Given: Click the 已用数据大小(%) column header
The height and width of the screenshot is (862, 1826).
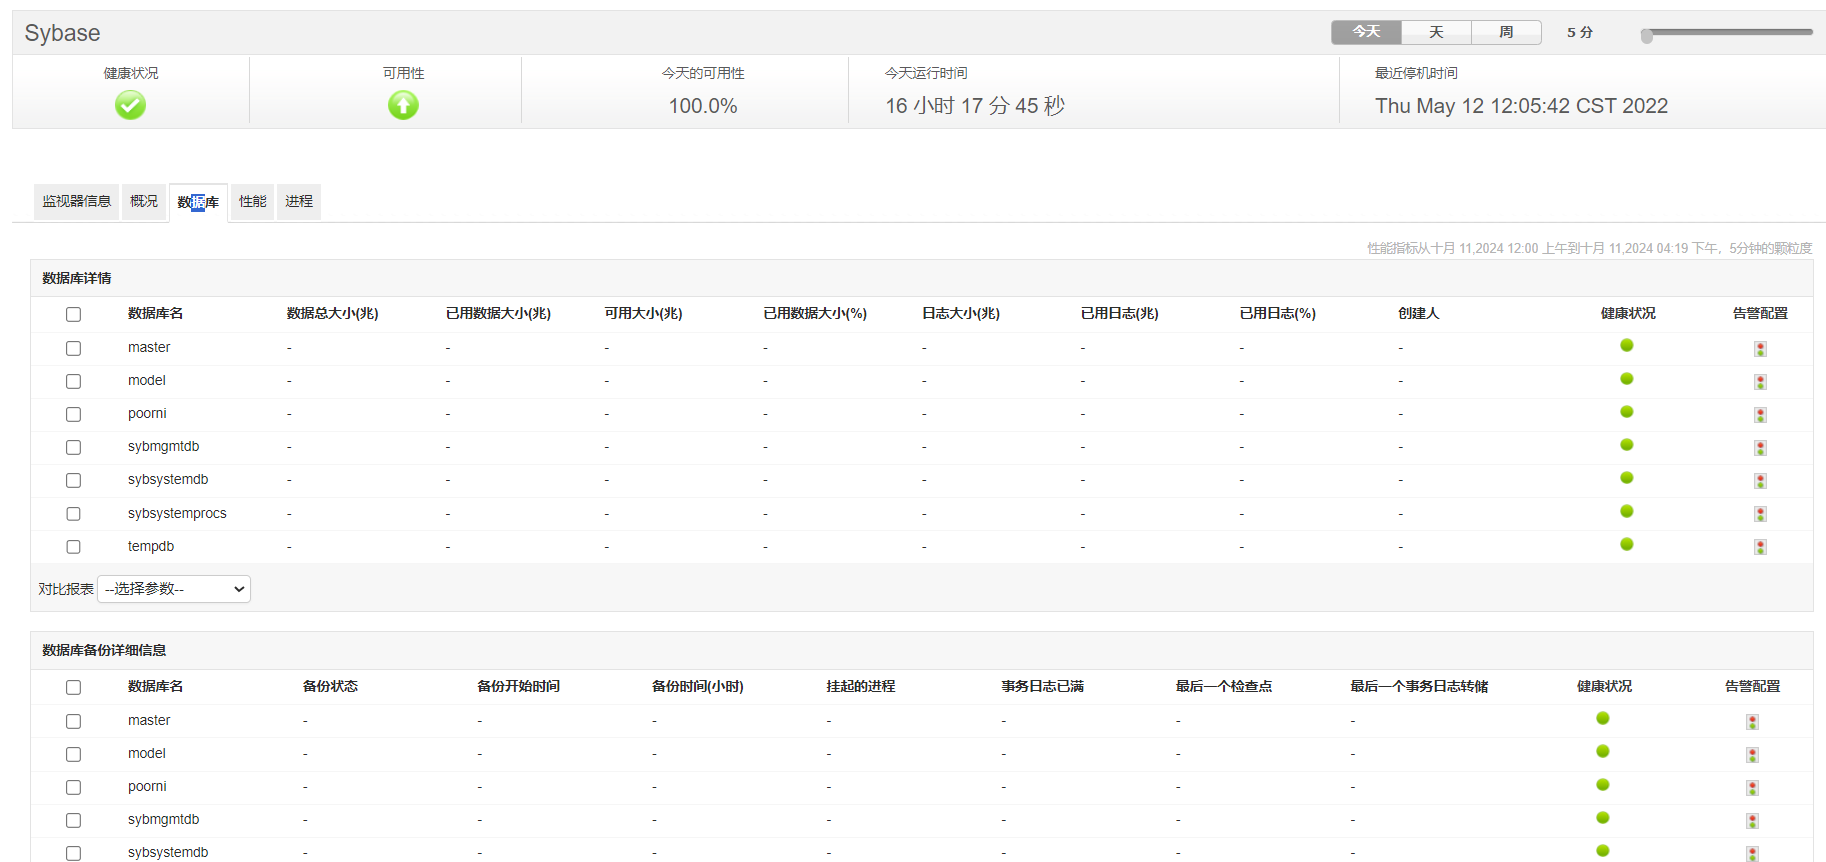Looking at the screenshot, I should (815, 313).
